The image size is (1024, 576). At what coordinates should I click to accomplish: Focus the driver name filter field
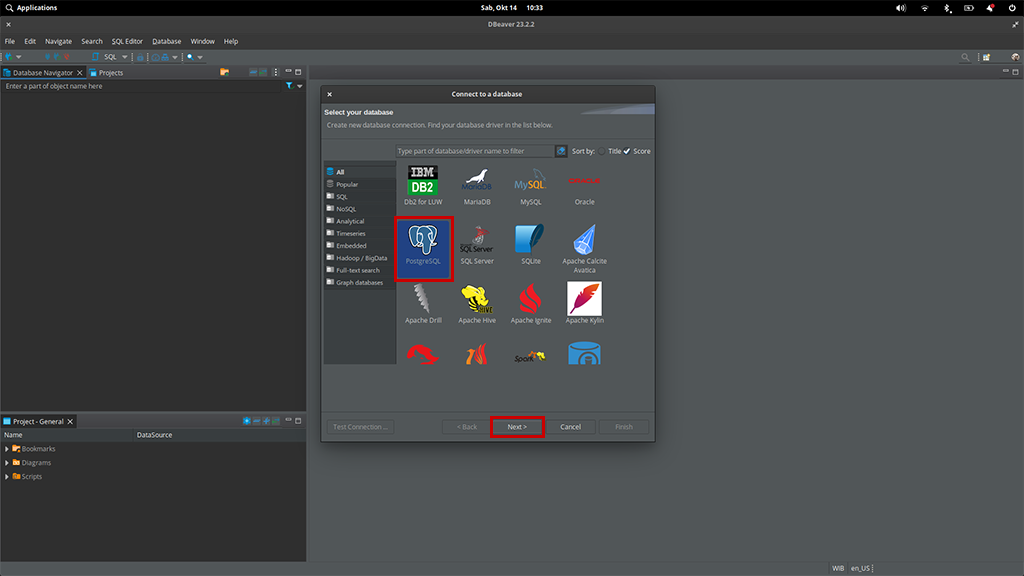coord(474,151)
